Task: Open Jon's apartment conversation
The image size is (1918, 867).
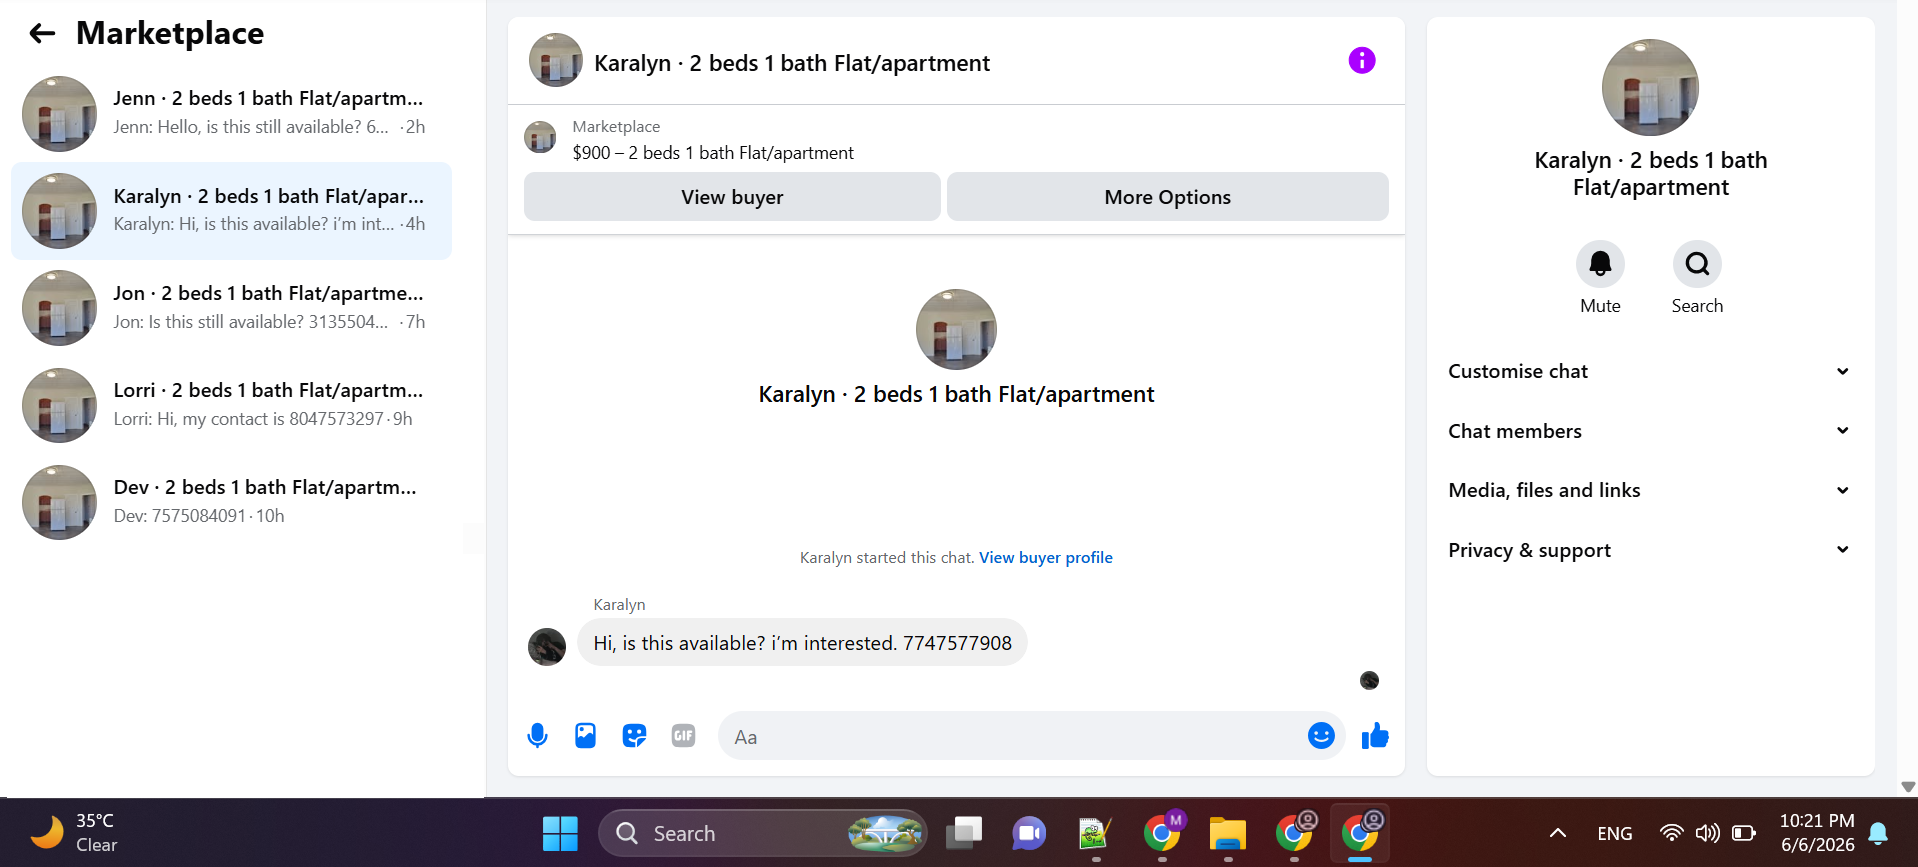Action: click(x=231, y=308)
